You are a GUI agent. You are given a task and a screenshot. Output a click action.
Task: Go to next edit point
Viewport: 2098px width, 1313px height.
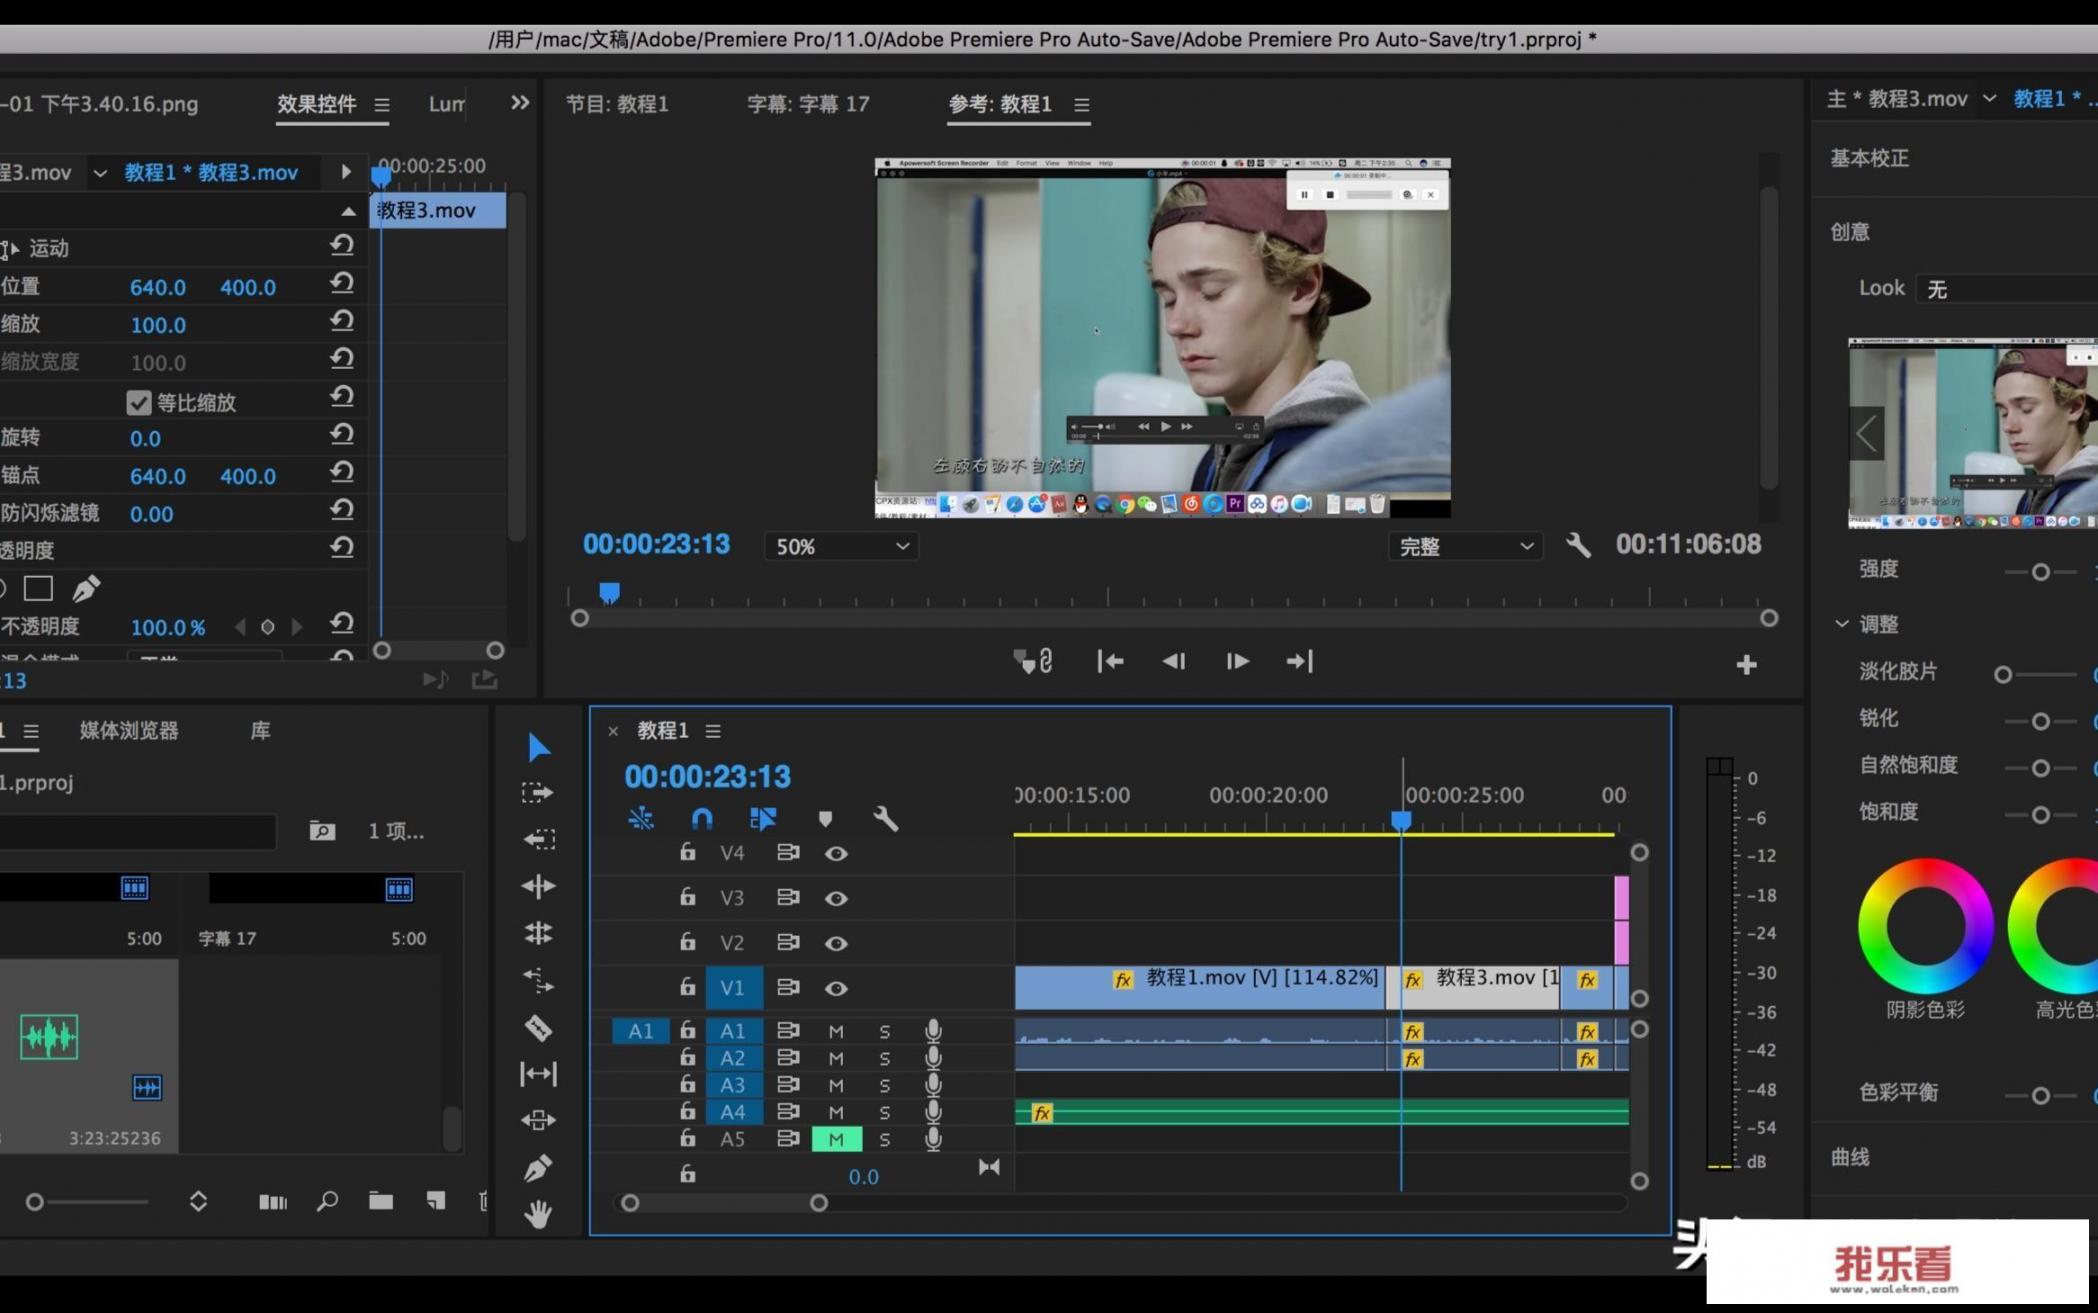click(x=1299, y=661)
